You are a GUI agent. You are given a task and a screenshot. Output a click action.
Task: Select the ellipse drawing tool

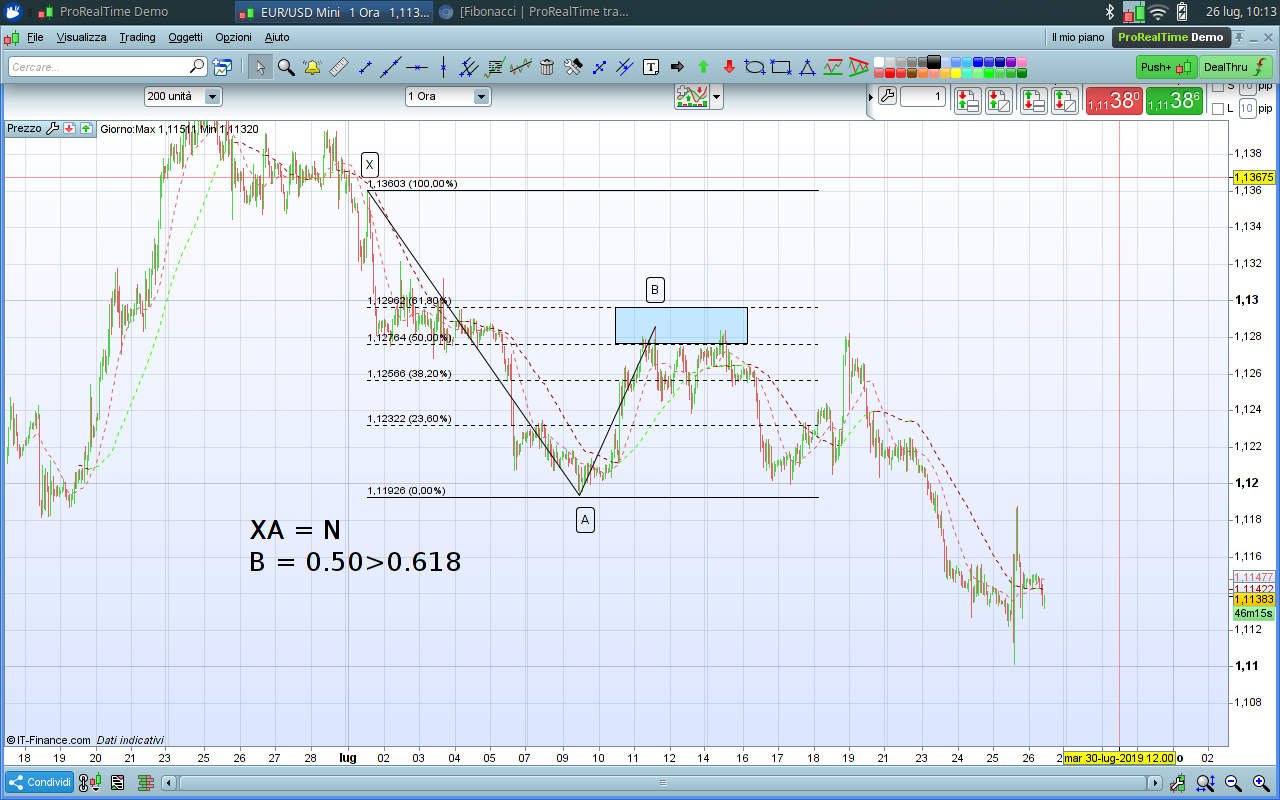click(755, 67)
